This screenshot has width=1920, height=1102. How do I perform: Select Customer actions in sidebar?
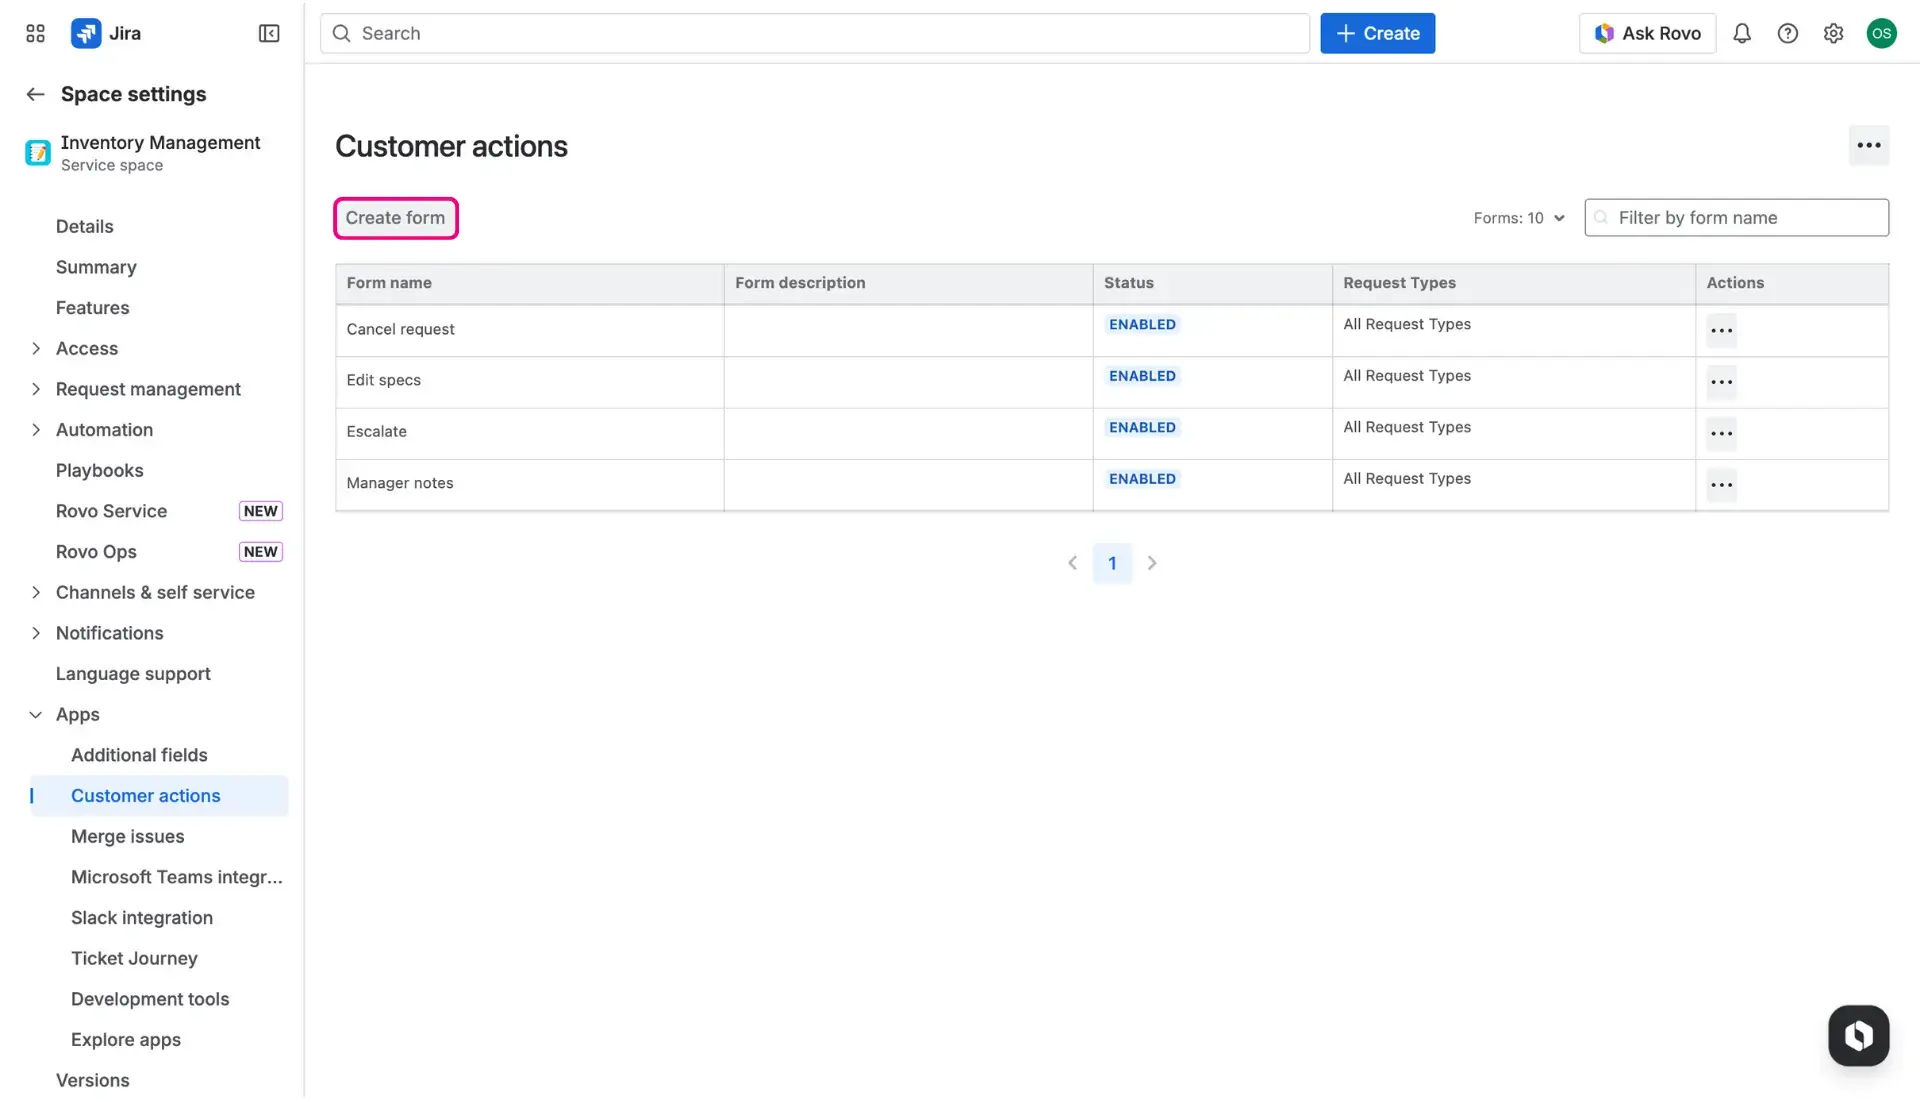click(146, 795)
